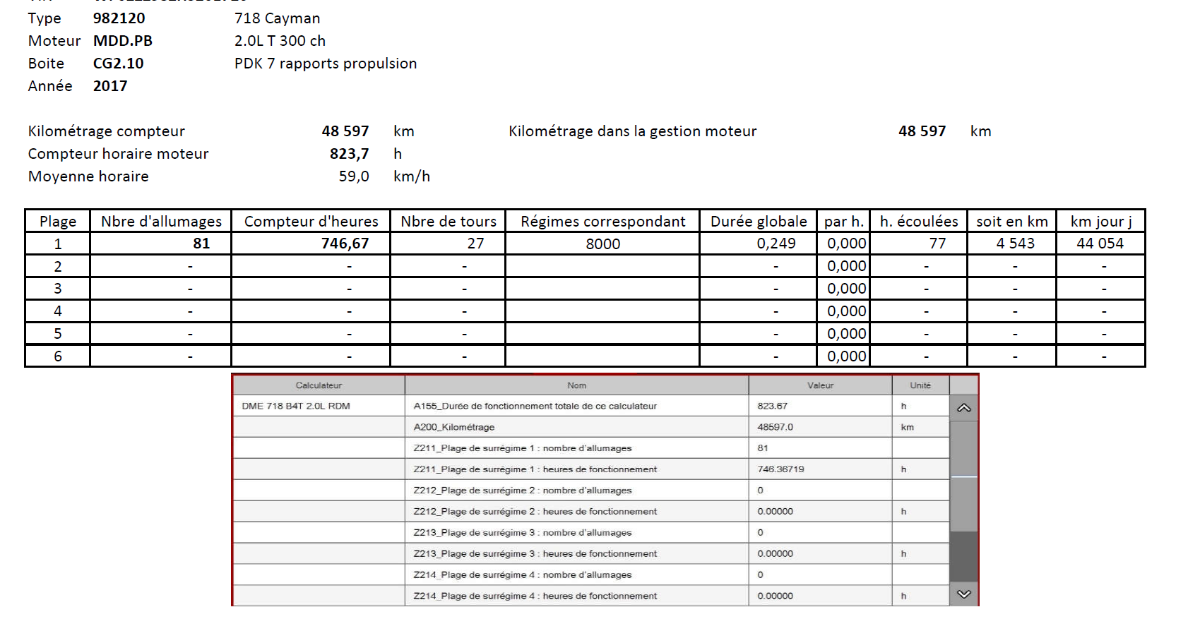Select Z212 Plage de surrégime 2 allumages row
This screenshot has height=619, width=1200.
coord(591,491)
